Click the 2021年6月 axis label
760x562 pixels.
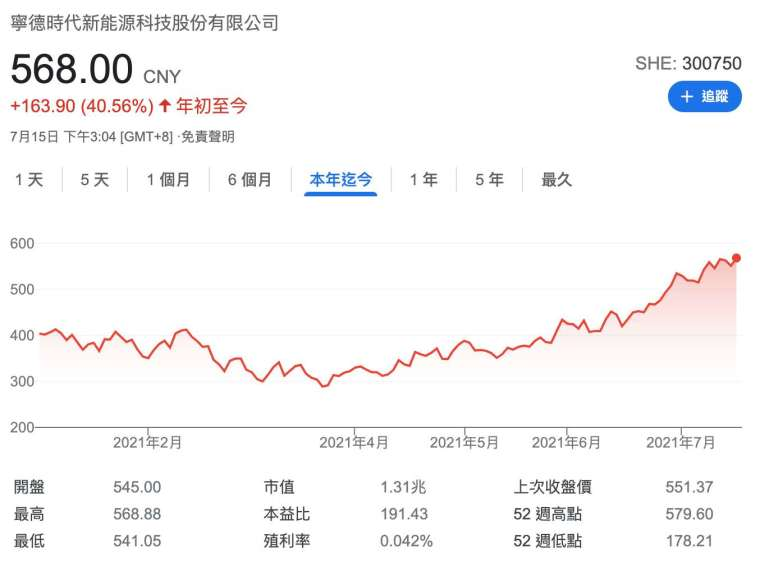[x=566, y=443]
